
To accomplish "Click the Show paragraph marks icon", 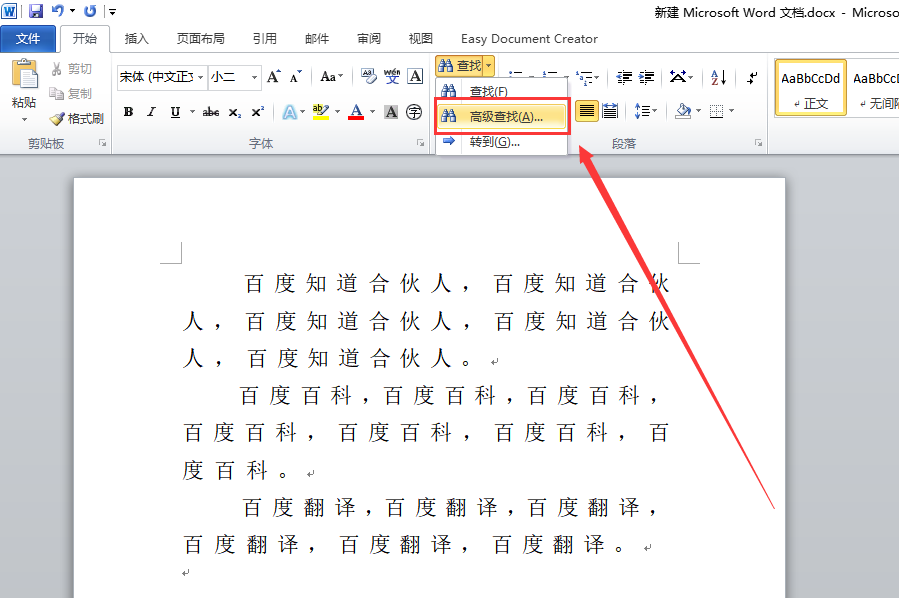I will 752,77.
